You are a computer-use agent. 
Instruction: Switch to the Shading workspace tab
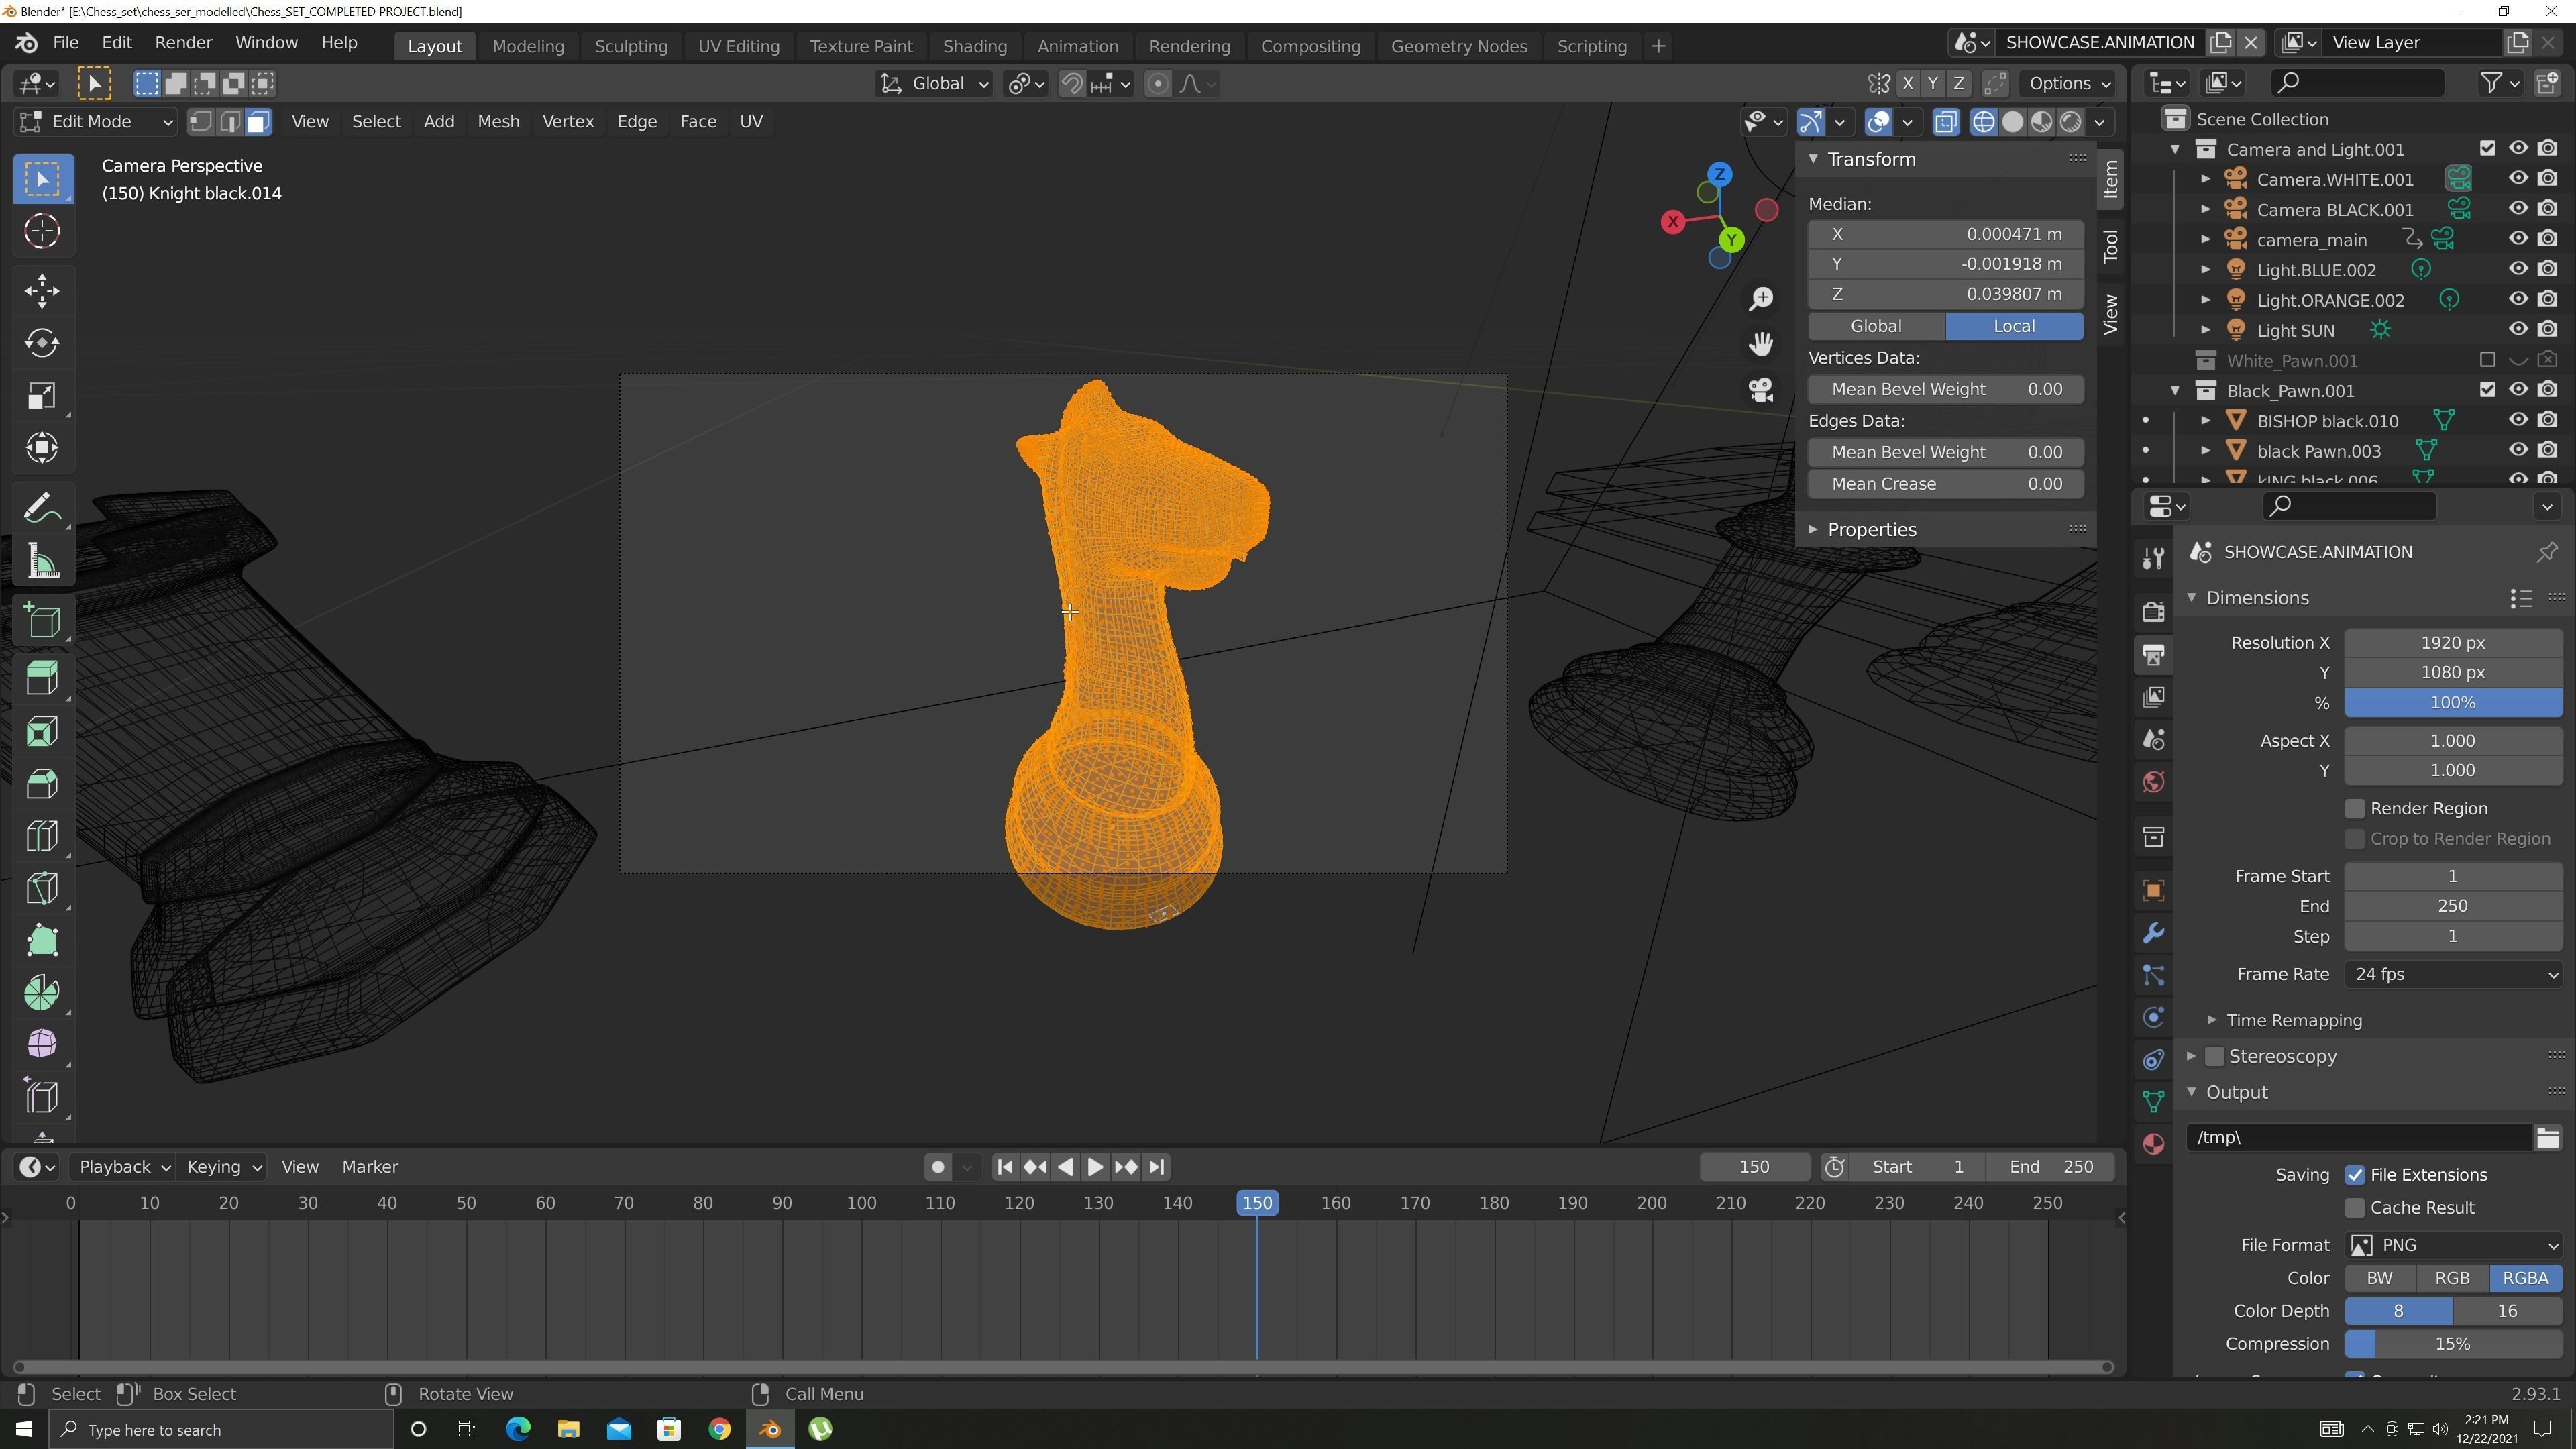click(974, 46)
